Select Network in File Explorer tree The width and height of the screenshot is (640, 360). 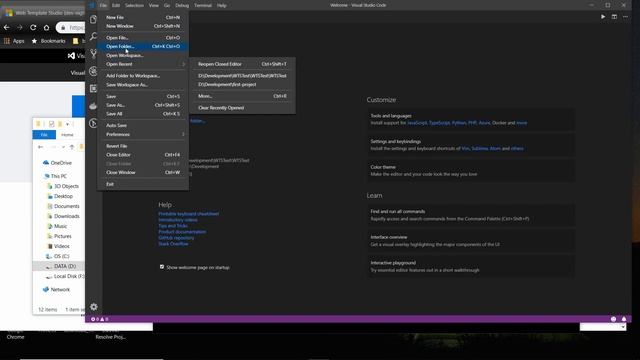[x=56, y=289]
